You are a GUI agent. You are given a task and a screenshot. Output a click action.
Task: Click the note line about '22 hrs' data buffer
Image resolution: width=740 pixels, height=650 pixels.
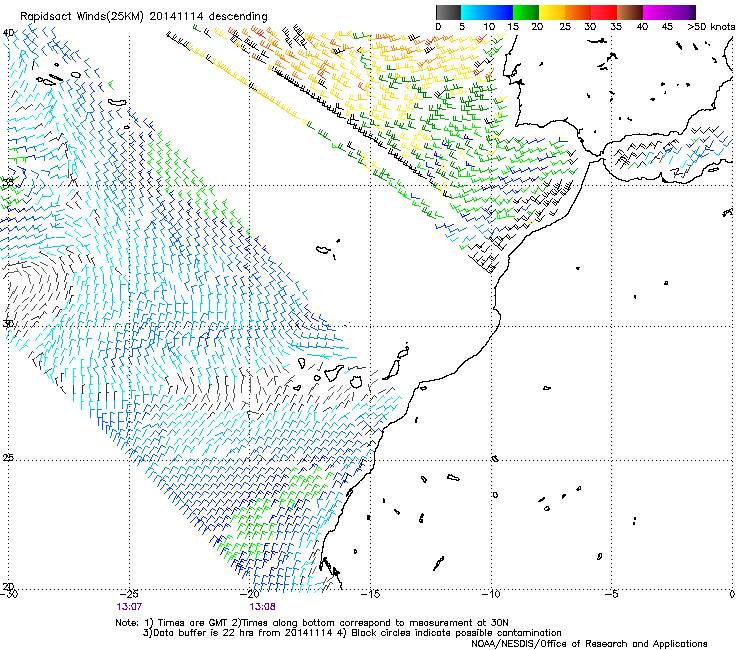point(352,633)
